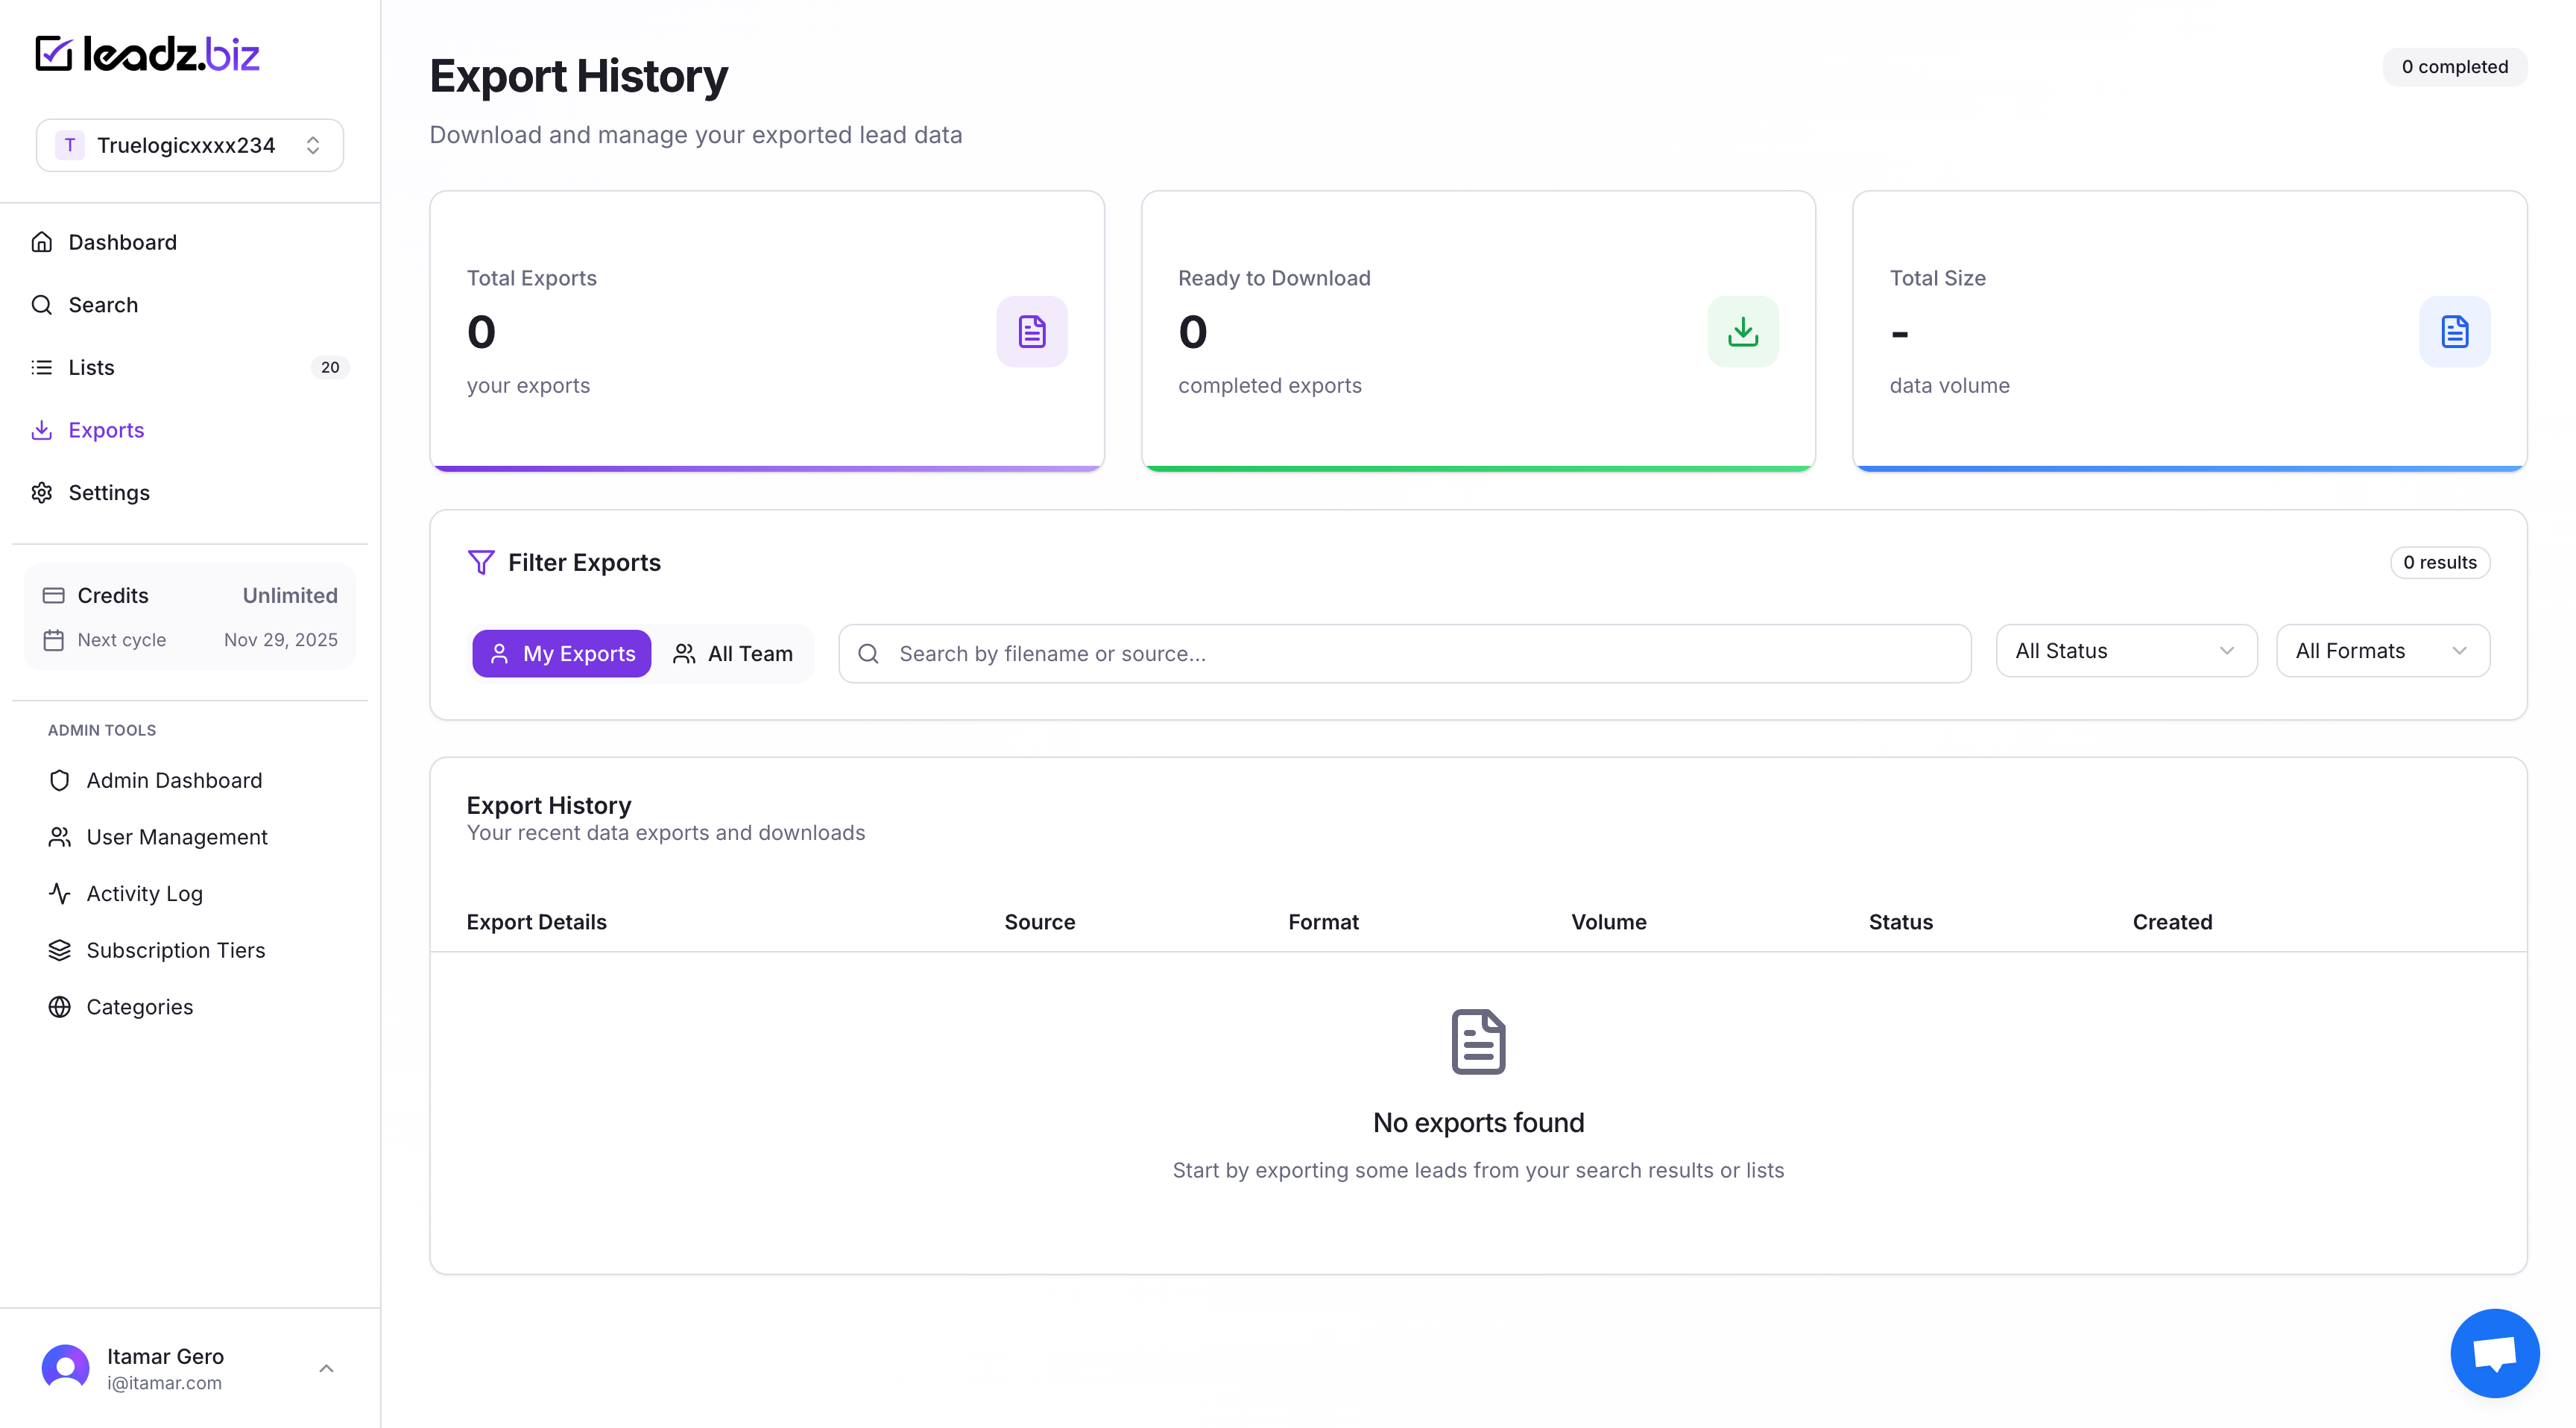Click the green Ready to Download icon

pyautogui.click(x=1742, y=331)
